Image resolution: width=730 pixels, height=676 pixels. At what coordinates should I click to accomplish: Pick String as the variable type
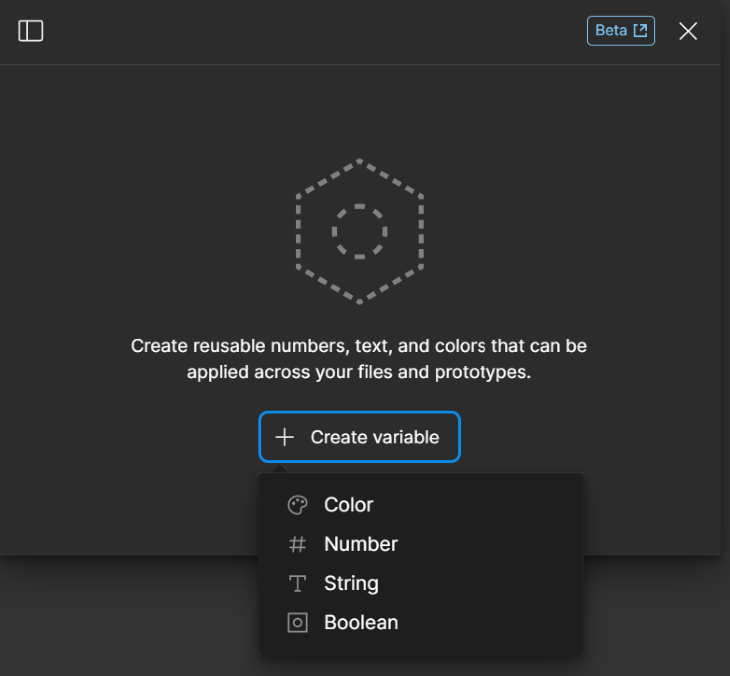(351, 583)
